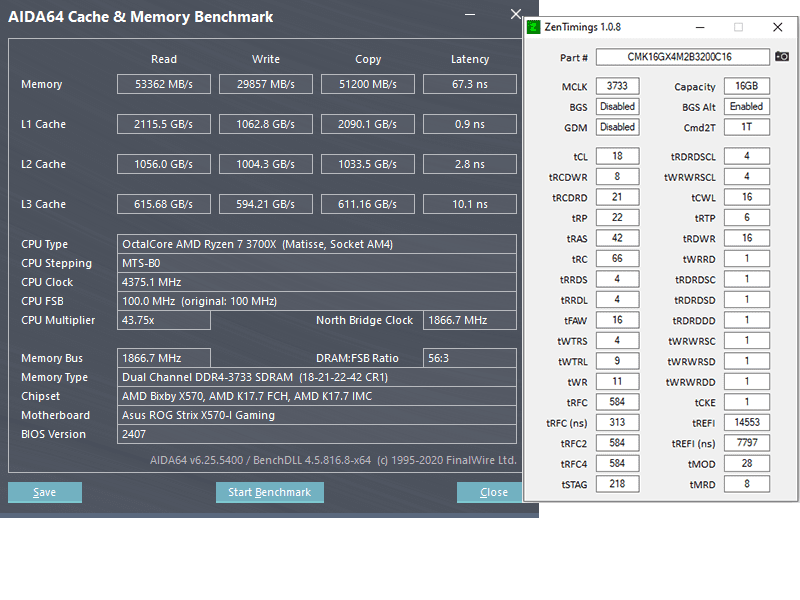The height and width of the screenshot is (600, 800).
Task: Click the Latency column header
Action: (x=470, y=59)
